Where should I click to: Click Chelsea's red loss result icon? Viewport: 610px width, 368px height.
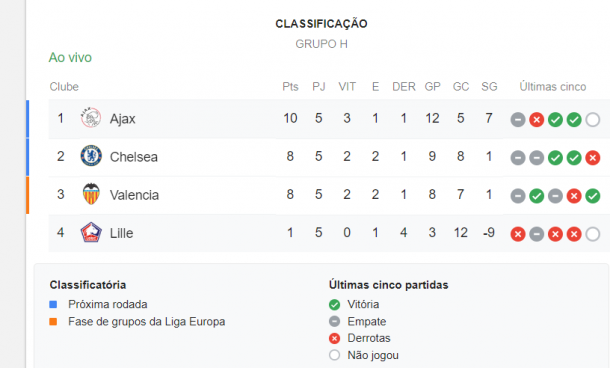[592, 158]
